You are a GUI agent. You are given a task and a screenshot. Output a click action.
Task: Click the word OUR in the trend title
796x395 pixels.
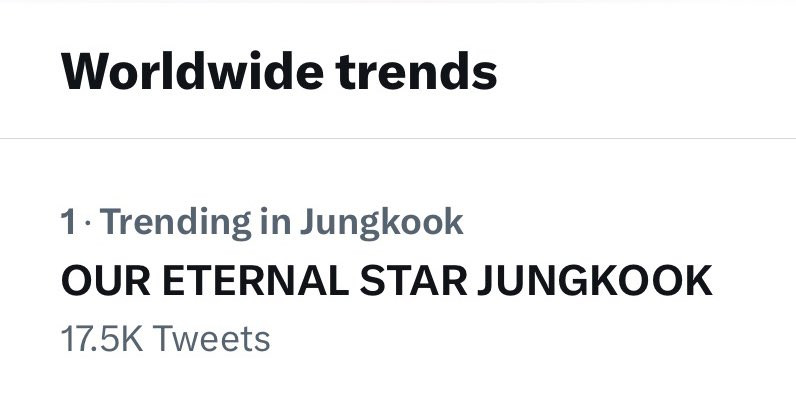tap(106, 281)
